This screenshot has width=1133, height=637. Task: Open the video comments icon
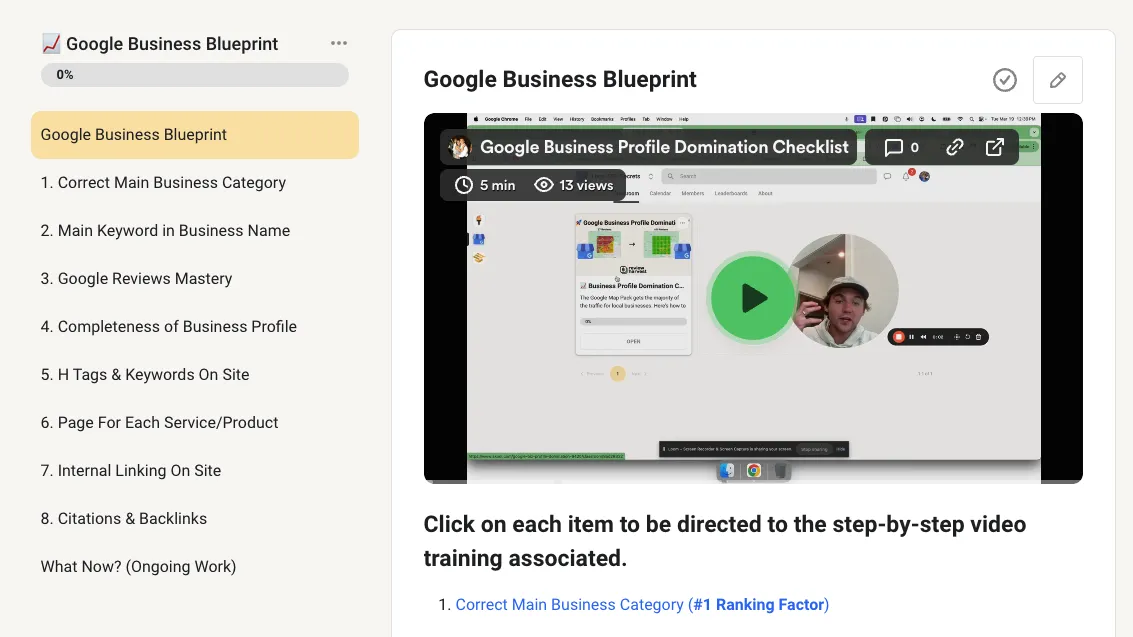[x=893, y=147]
